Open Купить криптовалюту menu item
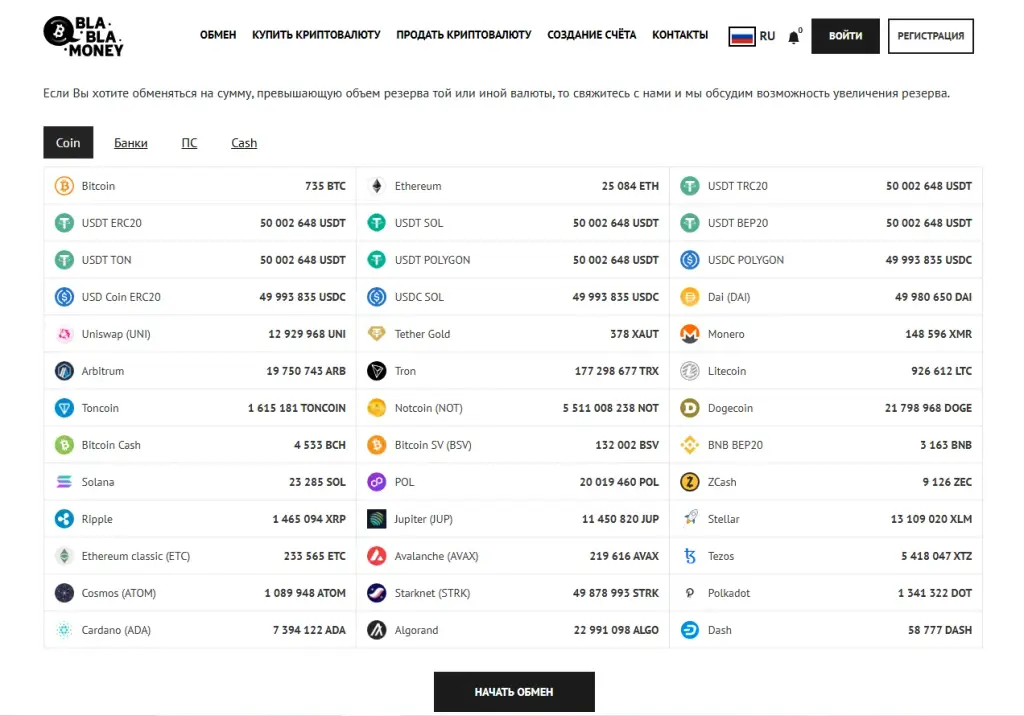Viewport: 1024px width, 716px height. (x=316, y=35)
